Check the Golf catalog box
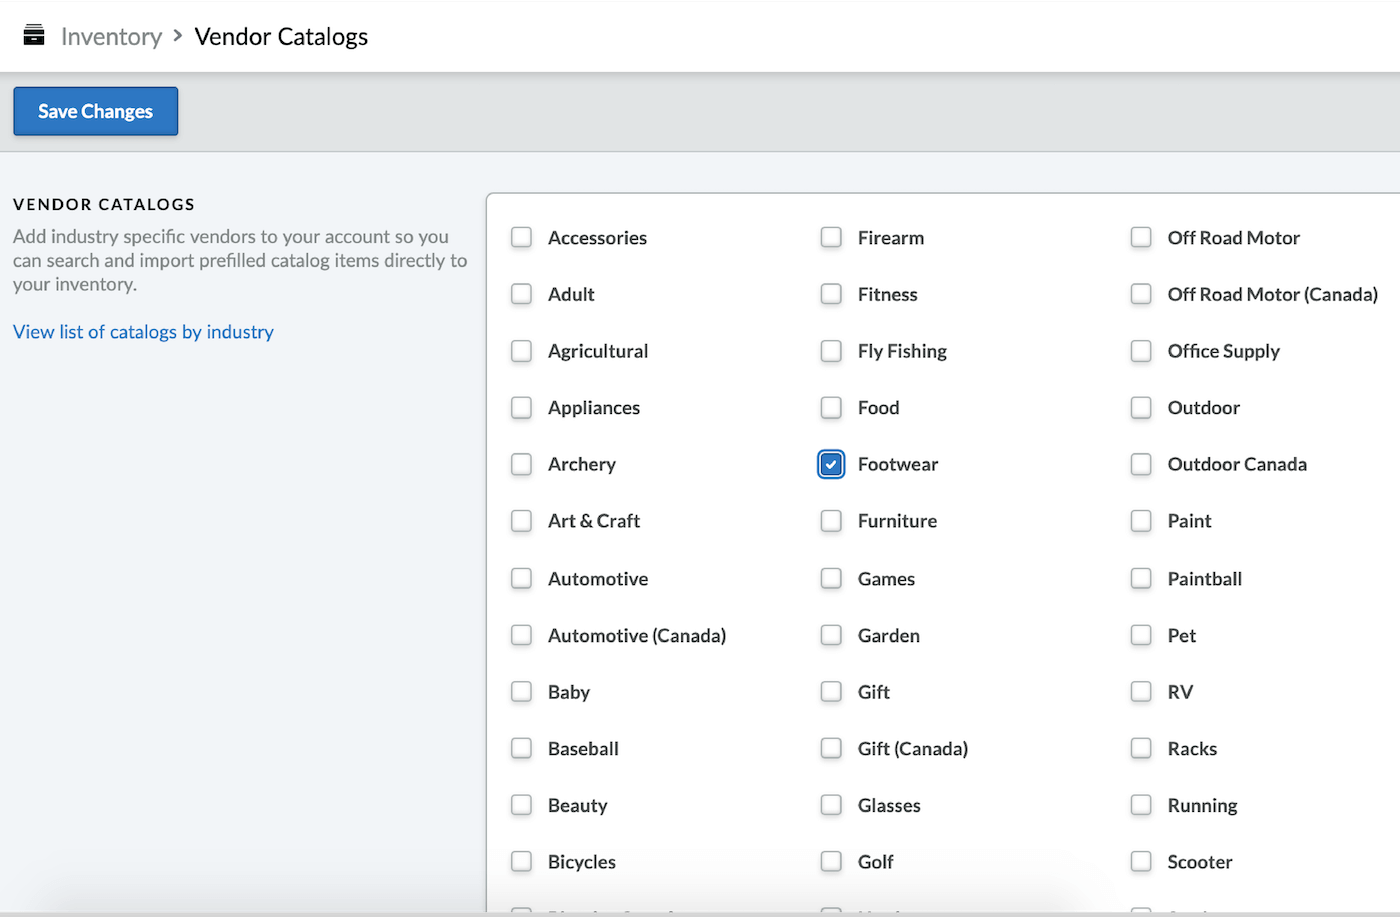 [831, 861]
